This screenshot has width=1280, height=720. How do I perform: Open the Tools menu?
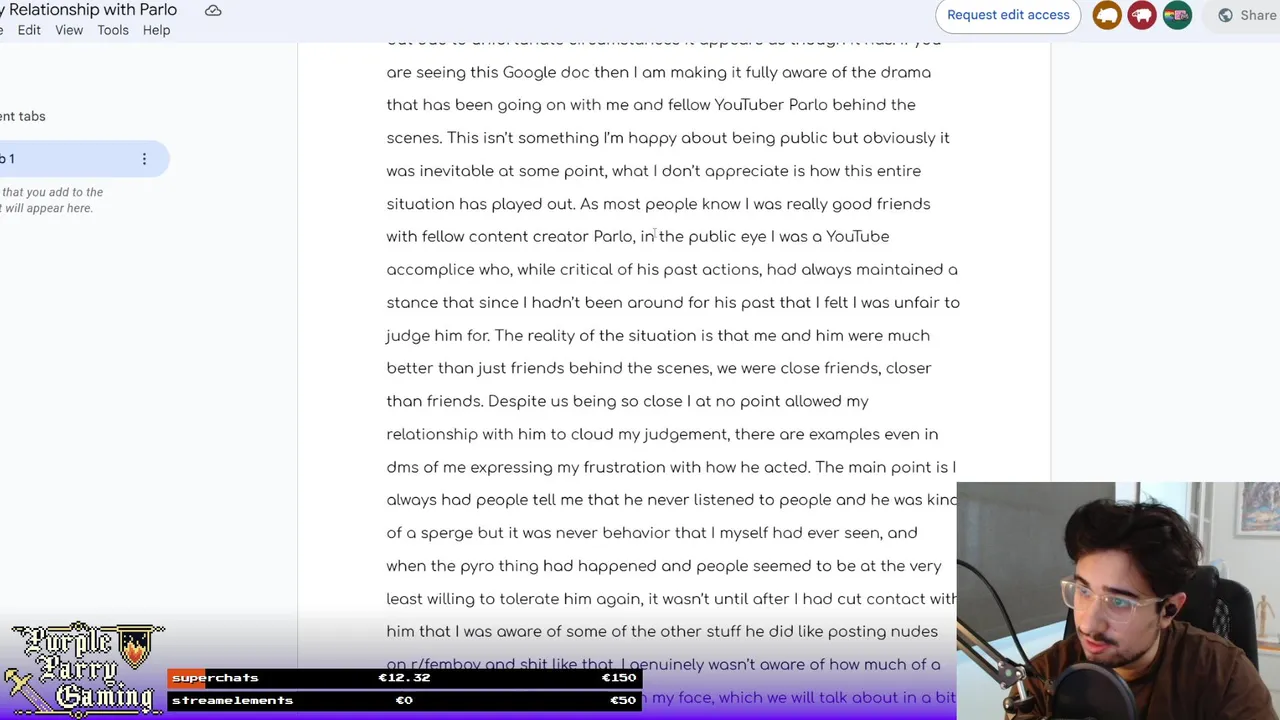(x=113, y=30)
